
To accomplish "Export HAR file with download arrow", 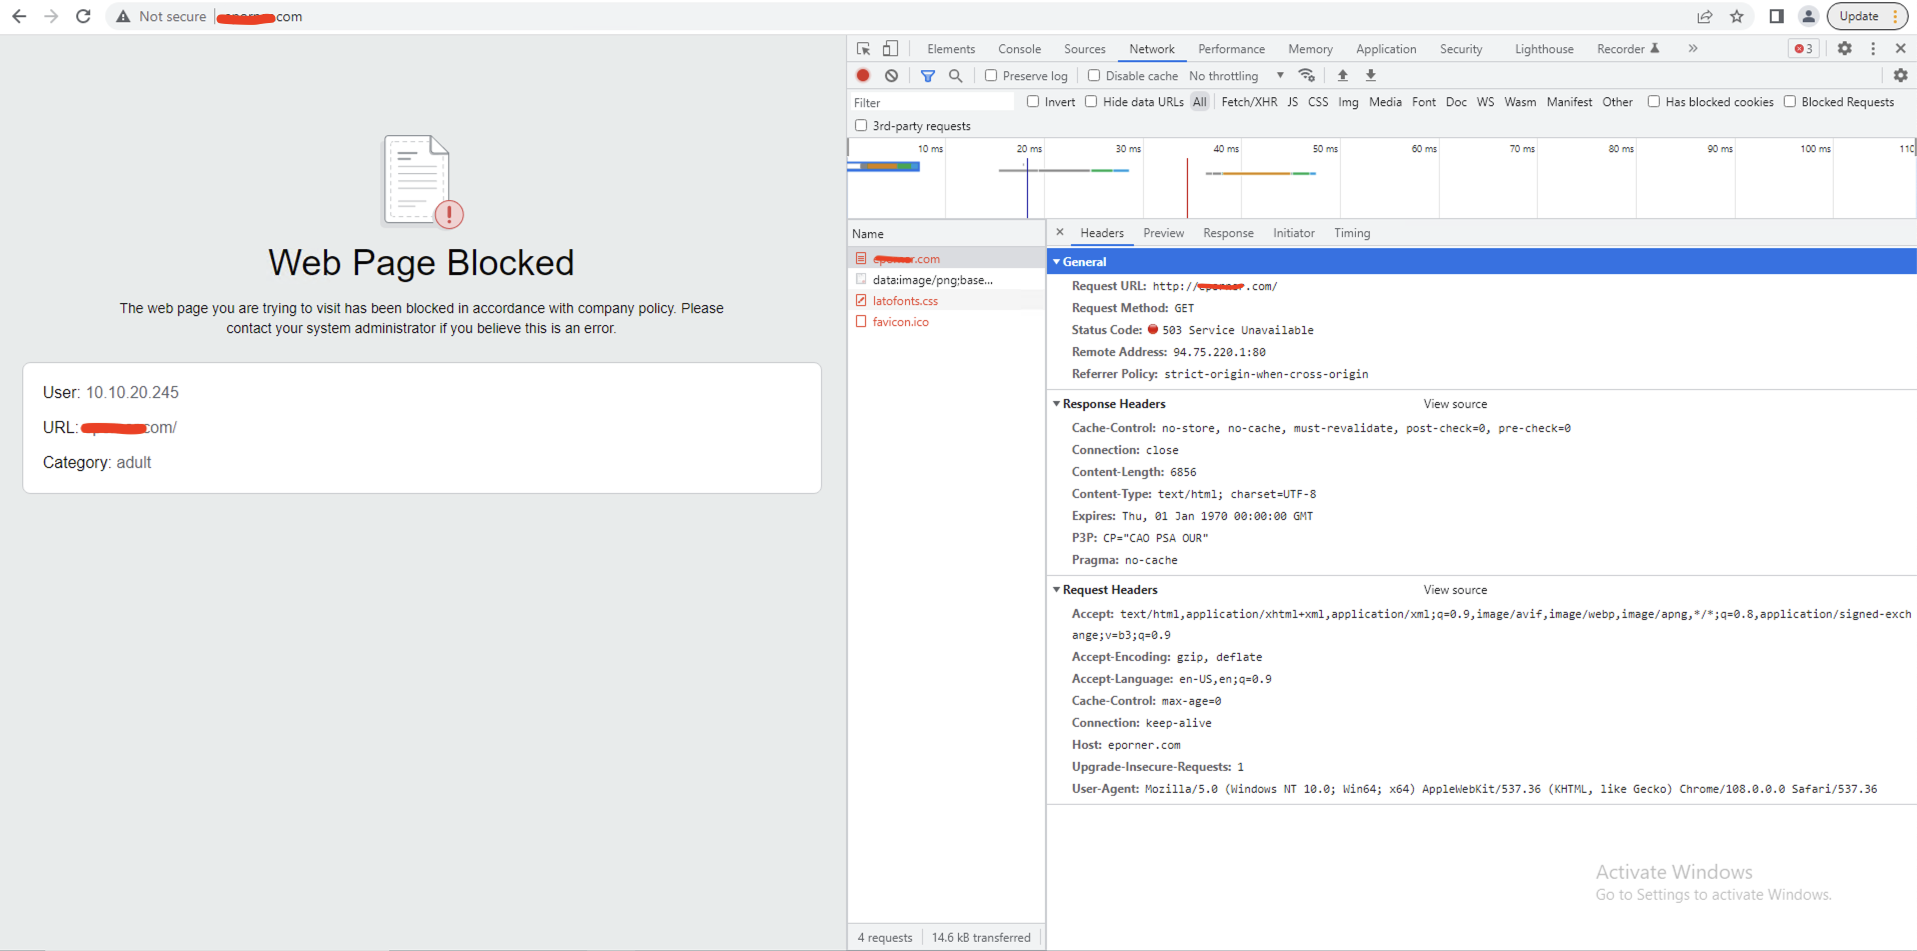I will point(1371,75).
